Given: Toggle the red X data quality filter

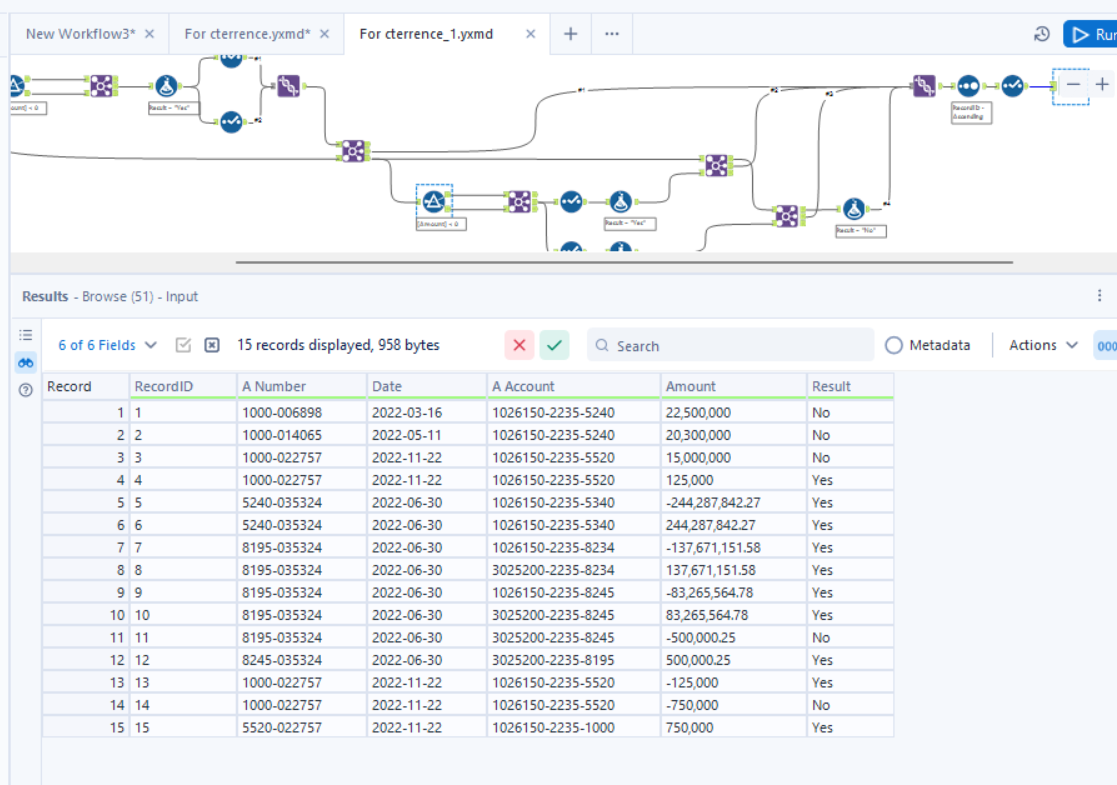Looking at the screenshot, I should click(519, 345).
